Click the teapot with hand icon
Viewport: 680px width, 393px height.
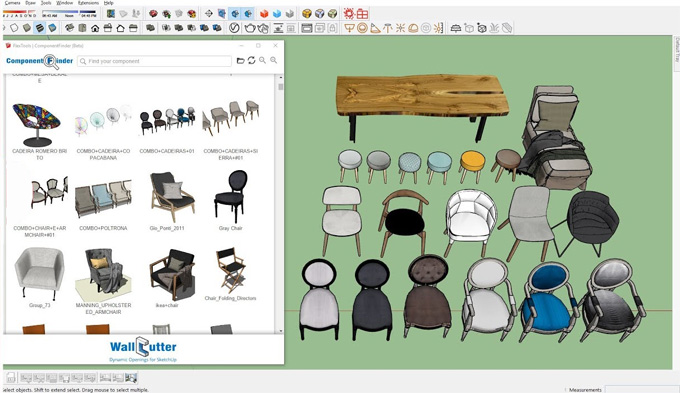click(x=263, y=28)
